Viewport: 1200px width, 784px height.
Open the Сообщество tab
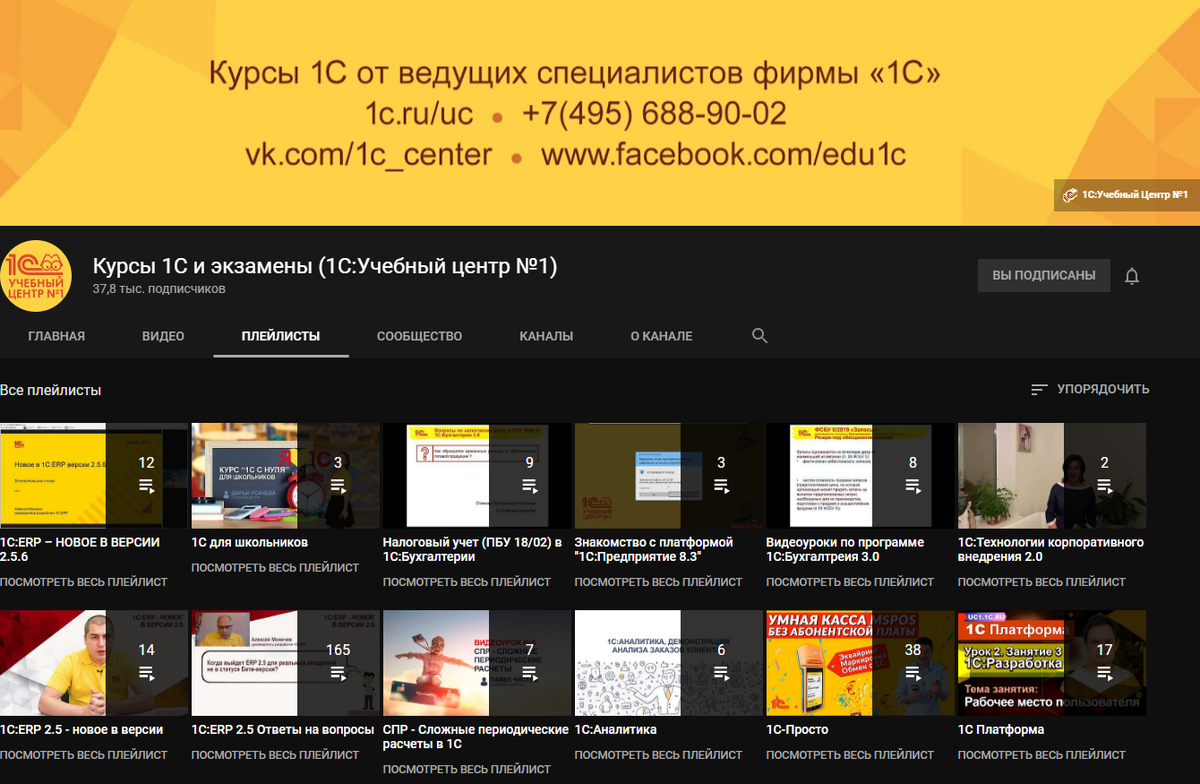[419, 336]
